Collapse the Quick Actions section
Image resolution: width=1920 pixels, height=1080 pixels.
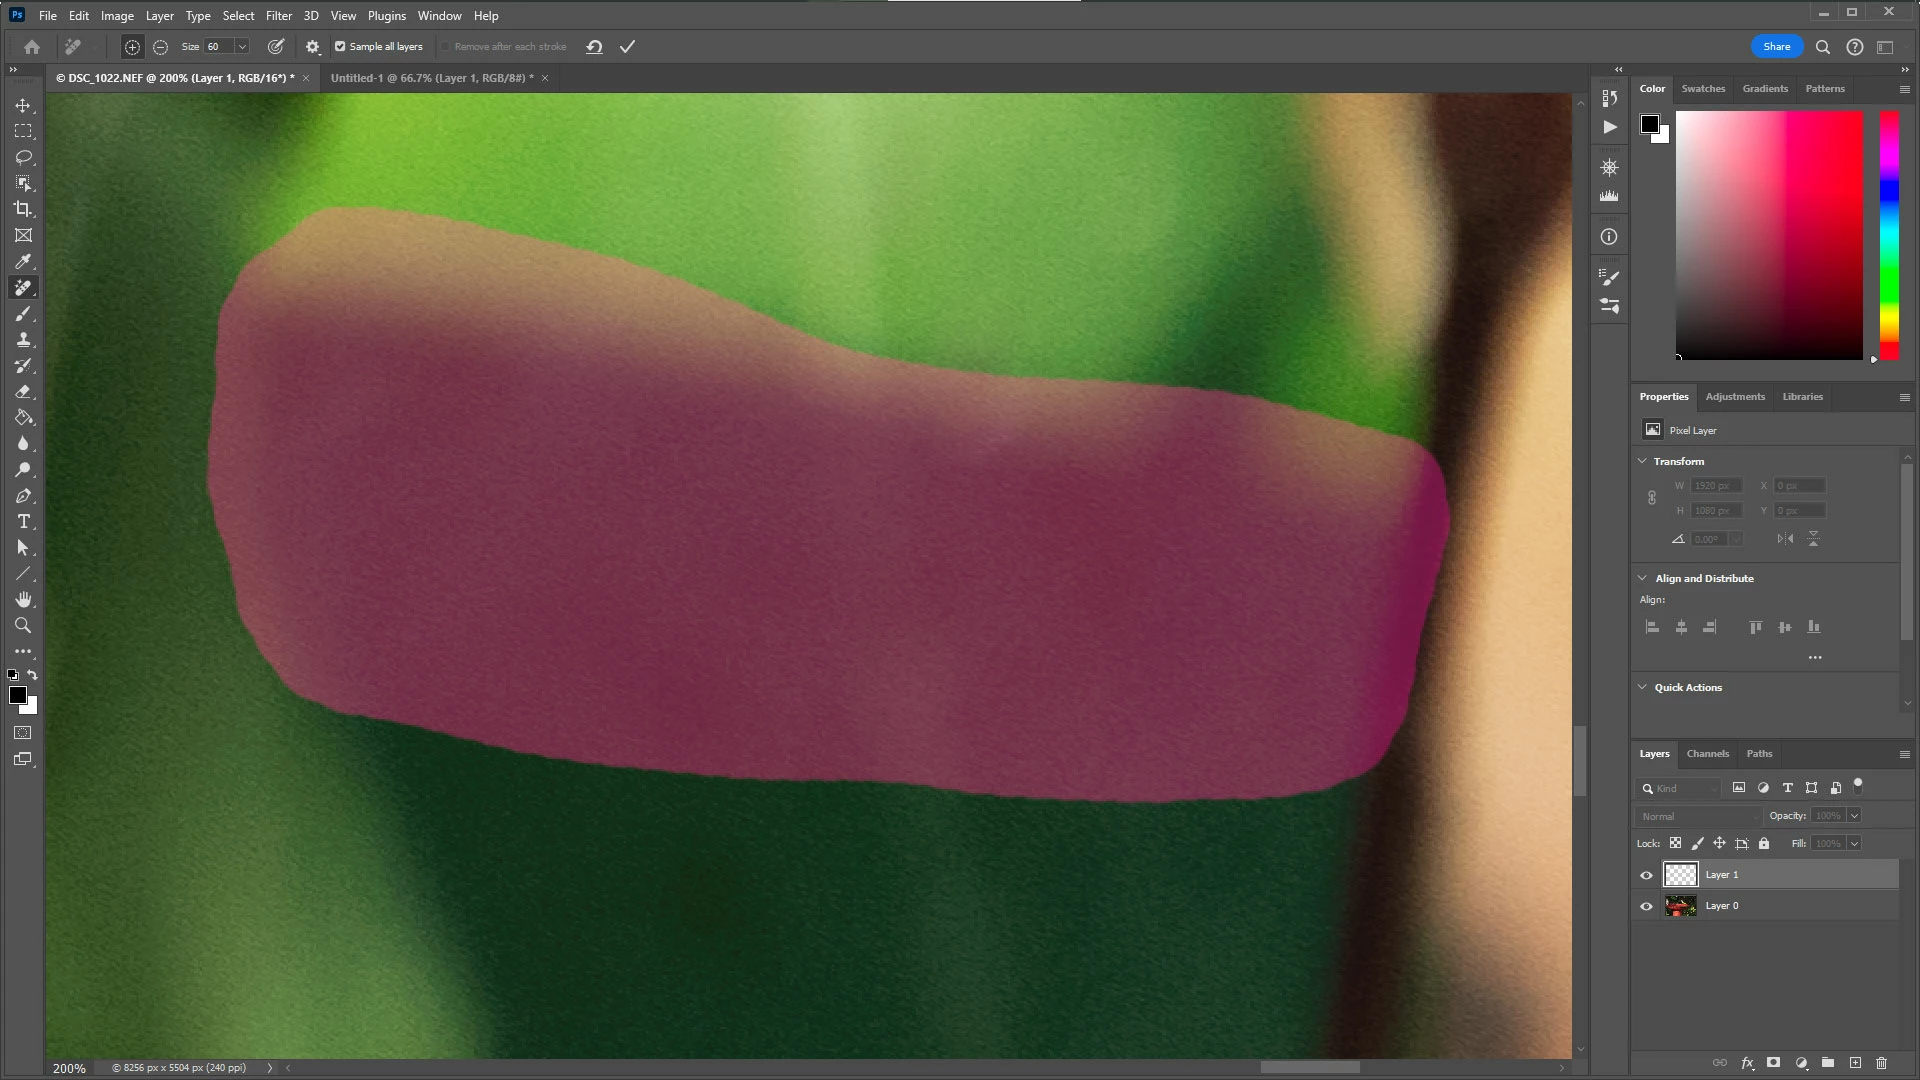1642,687
